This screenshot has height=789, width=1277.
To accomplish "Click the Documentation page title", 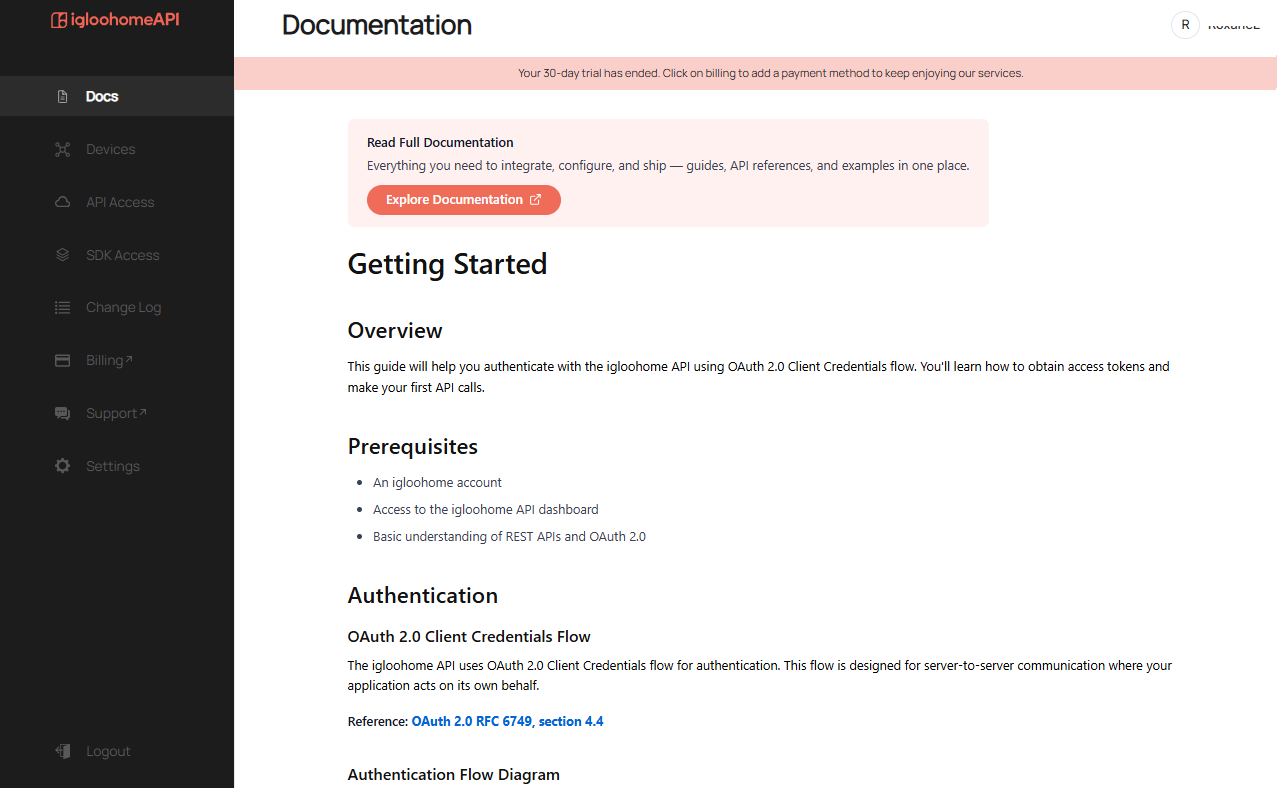I will (x=377, y=25).
